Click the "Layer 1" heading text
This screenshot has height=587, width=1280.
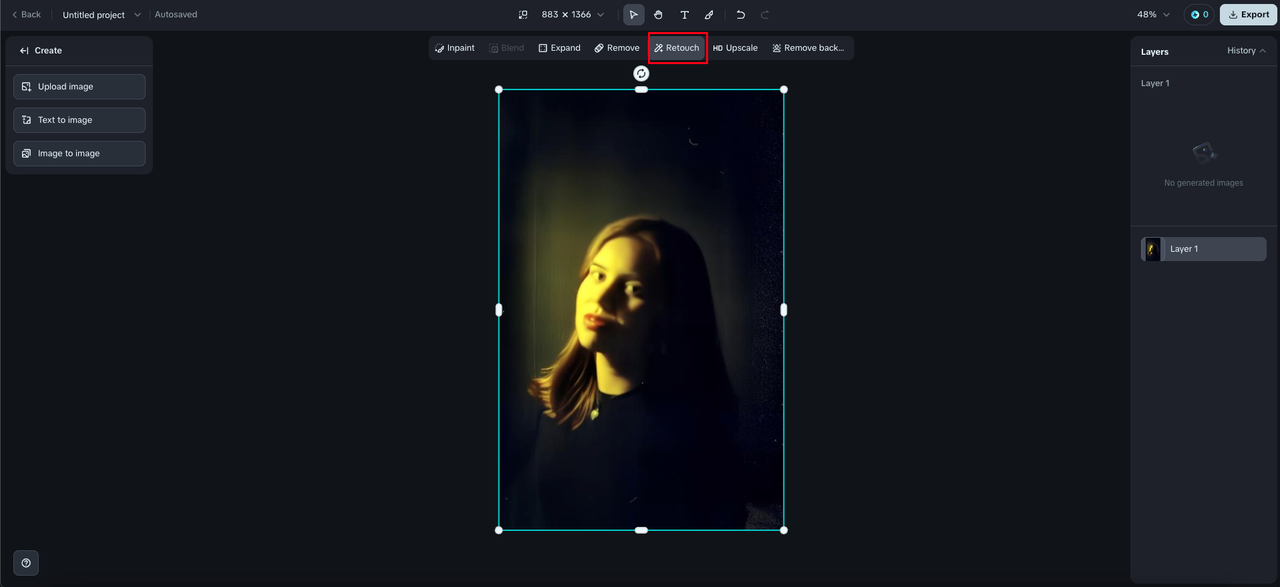click(1155, 84)
